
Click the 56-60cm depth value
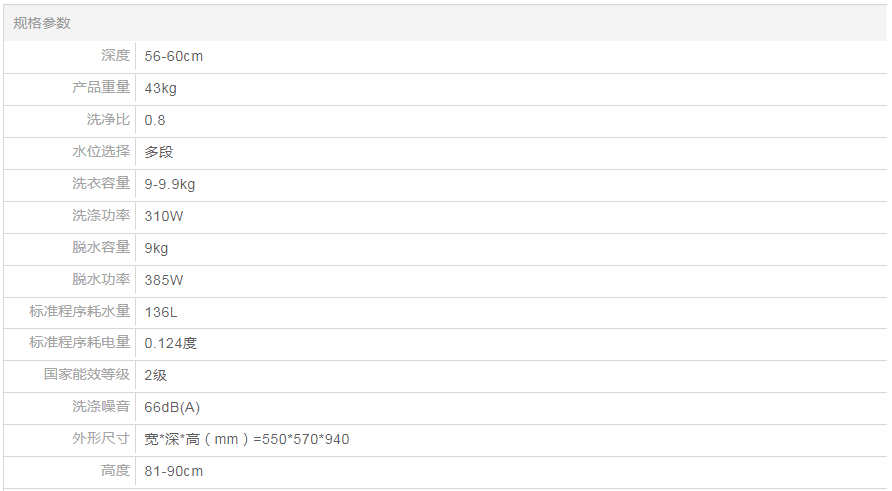(173, 56)
